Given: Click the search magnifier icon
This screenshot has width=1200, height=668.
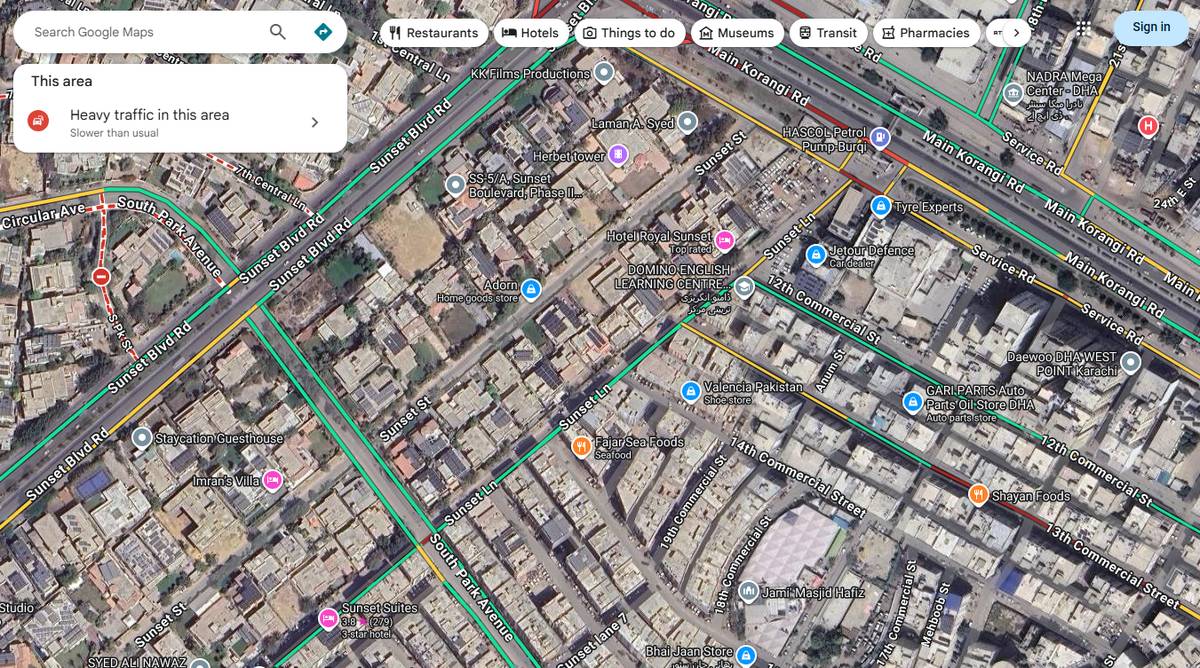Looking at the screenshot, I should pos(277,31).
